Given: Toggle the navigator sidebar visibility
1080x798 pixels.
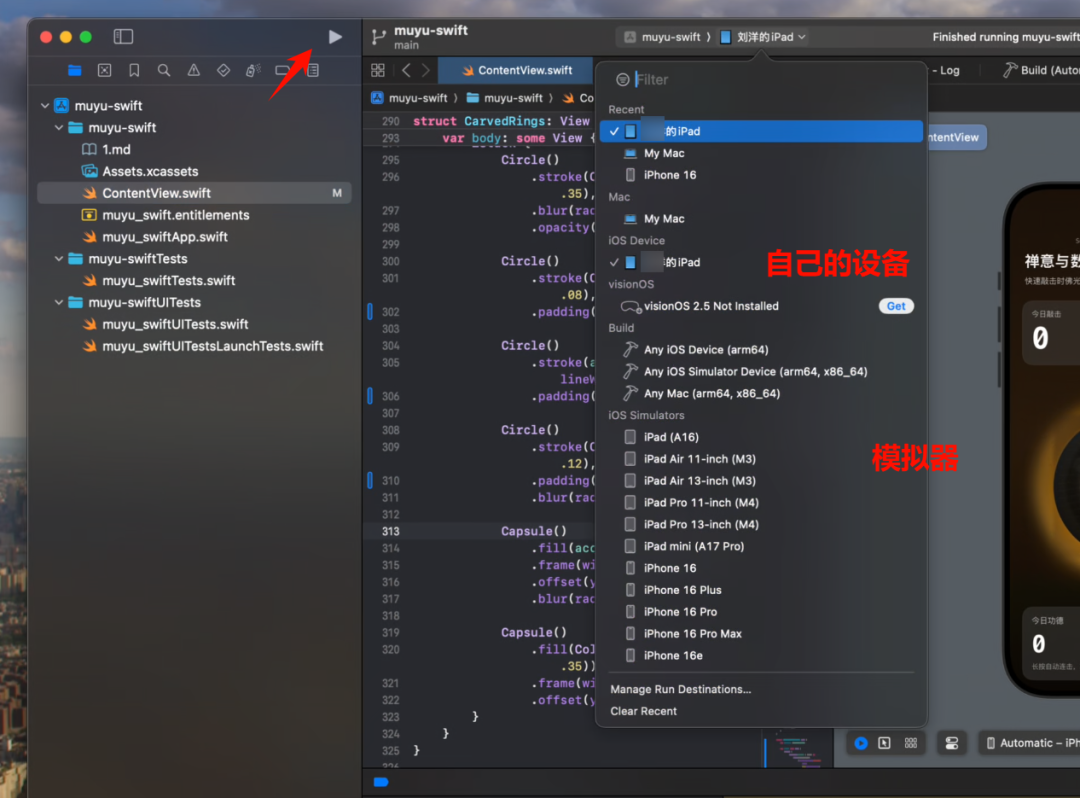Looking at the screenshot, I should click(x=123, y=36).
